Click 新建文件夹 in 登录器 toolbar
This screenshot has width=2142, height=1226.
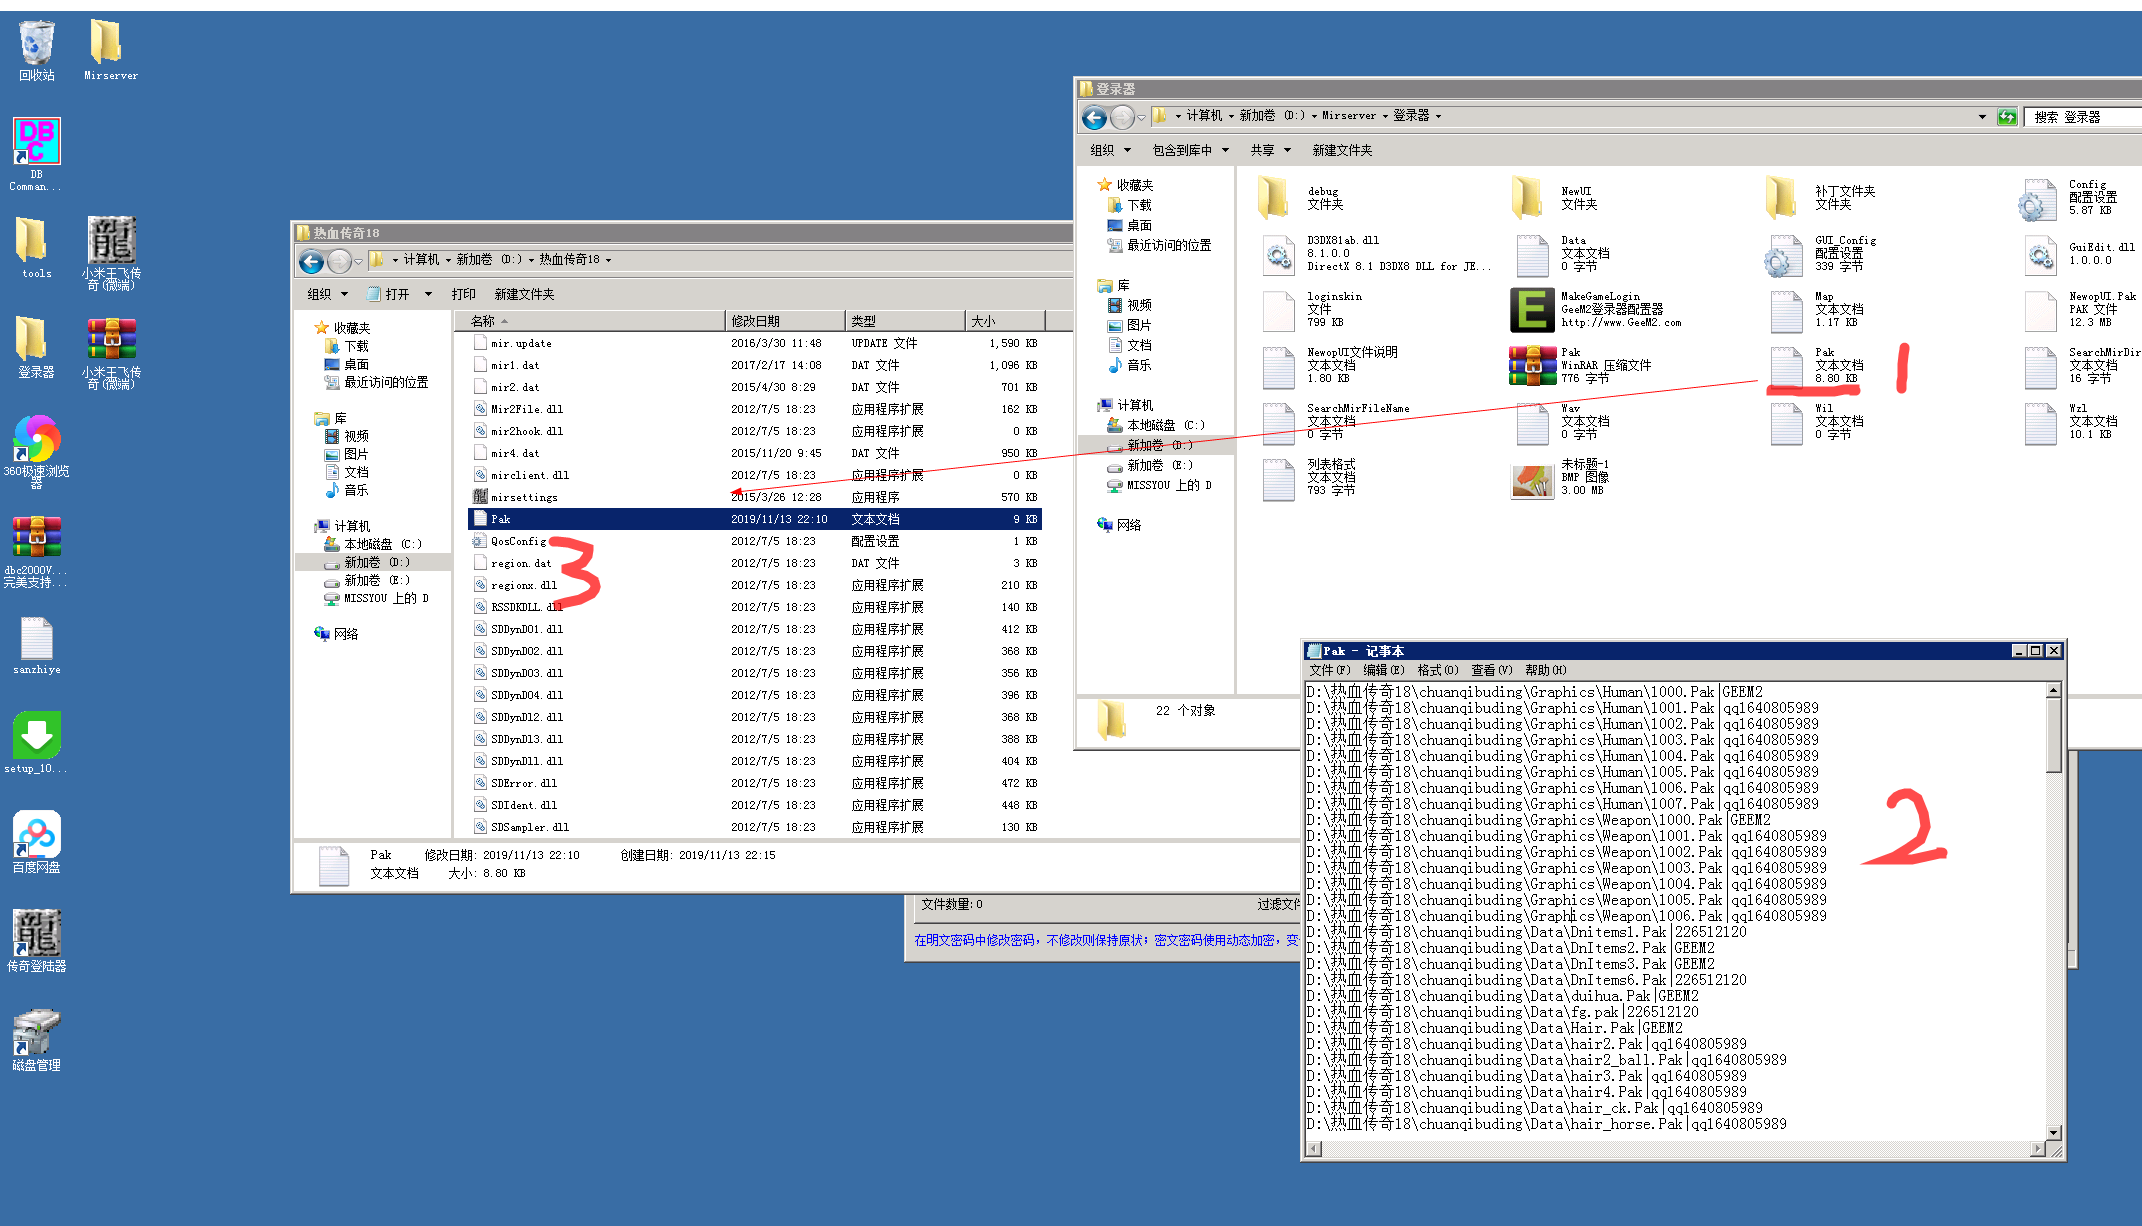[1342, 150]
